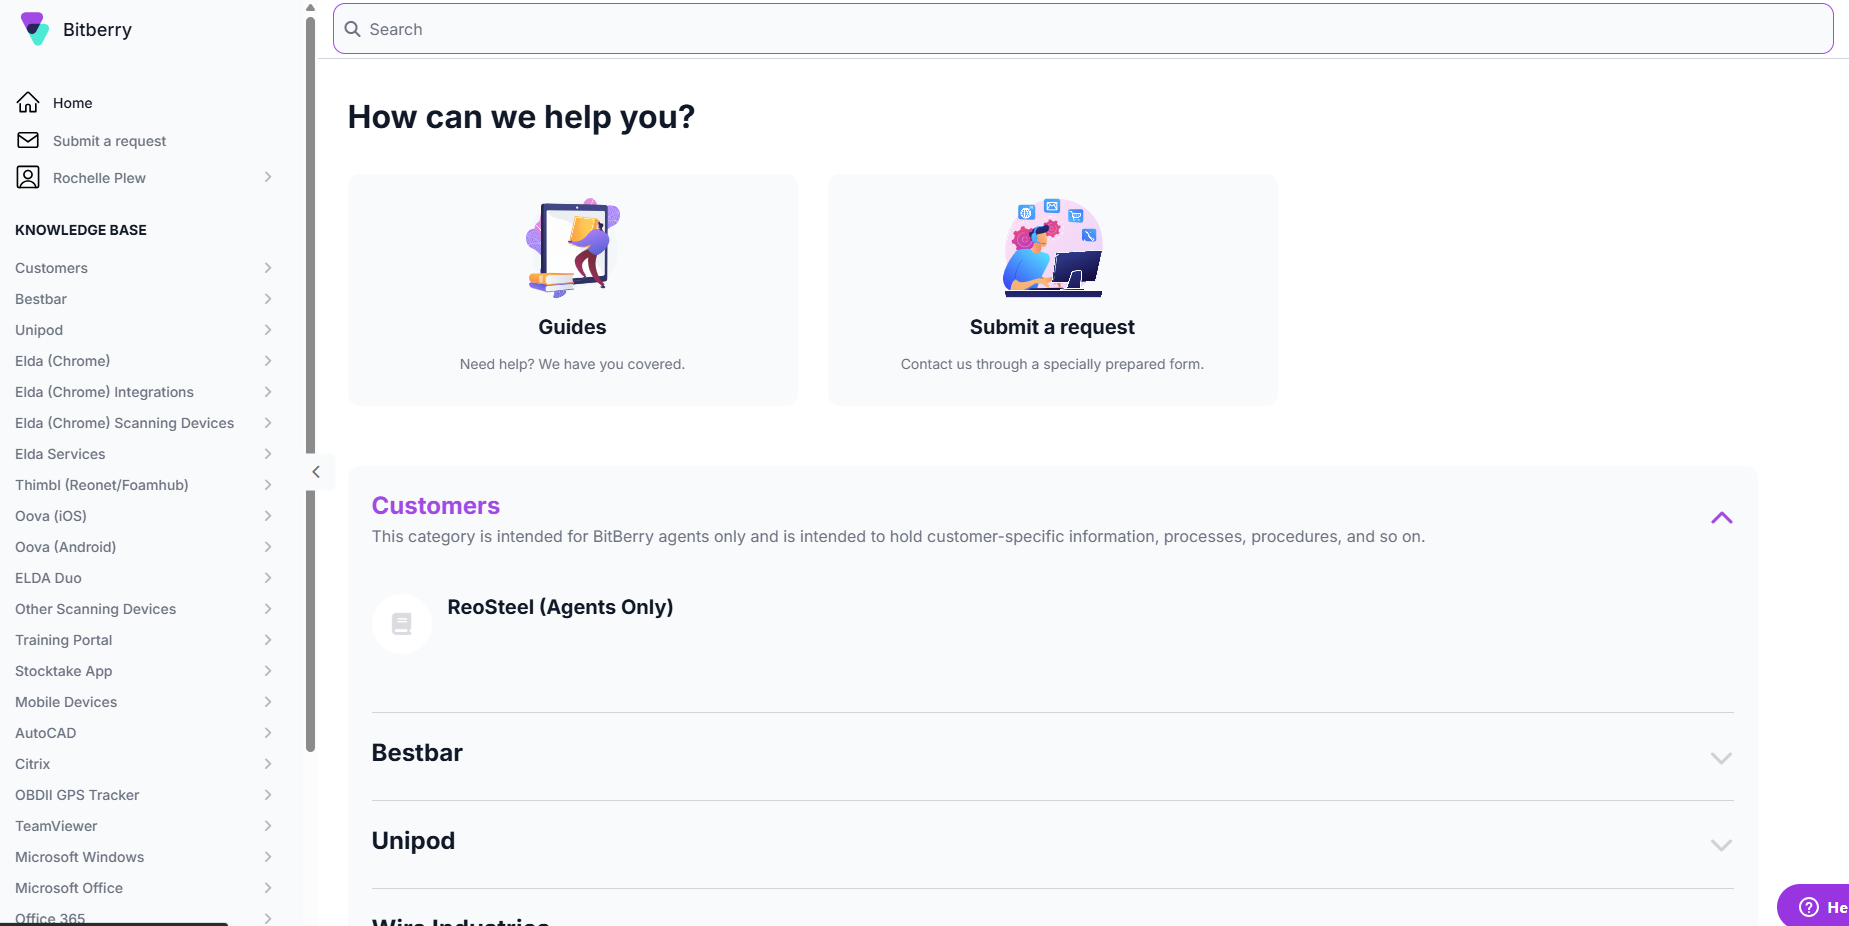The height and width of the screenshot is (926, 1849).
Task: Open Rochelle Plew account menu
Action: [x=99, y=178]
